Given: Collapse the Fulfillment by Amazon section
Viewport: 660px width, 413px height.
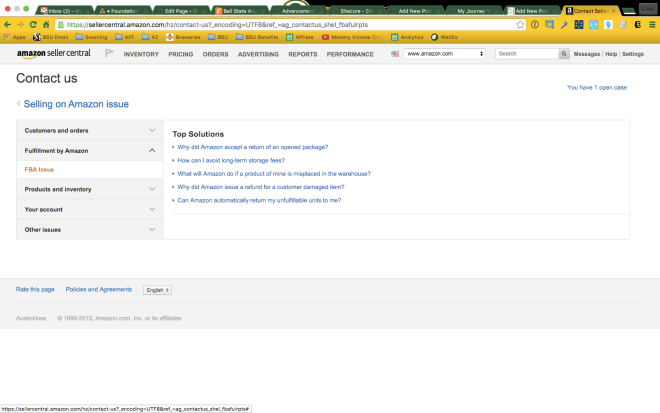Looking at the screenshot, I should [90, 150].
